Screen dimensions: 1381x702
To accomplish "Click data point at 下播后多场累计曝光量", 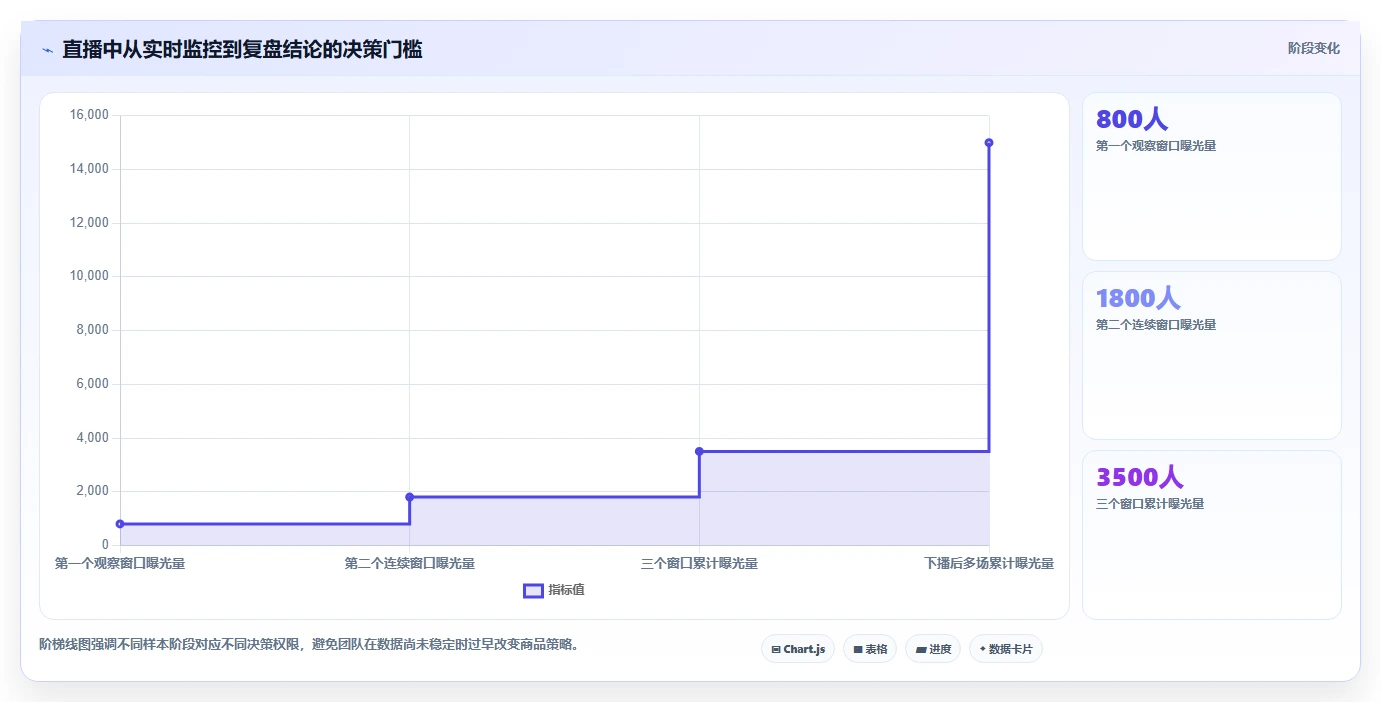I will click(989, 142).
